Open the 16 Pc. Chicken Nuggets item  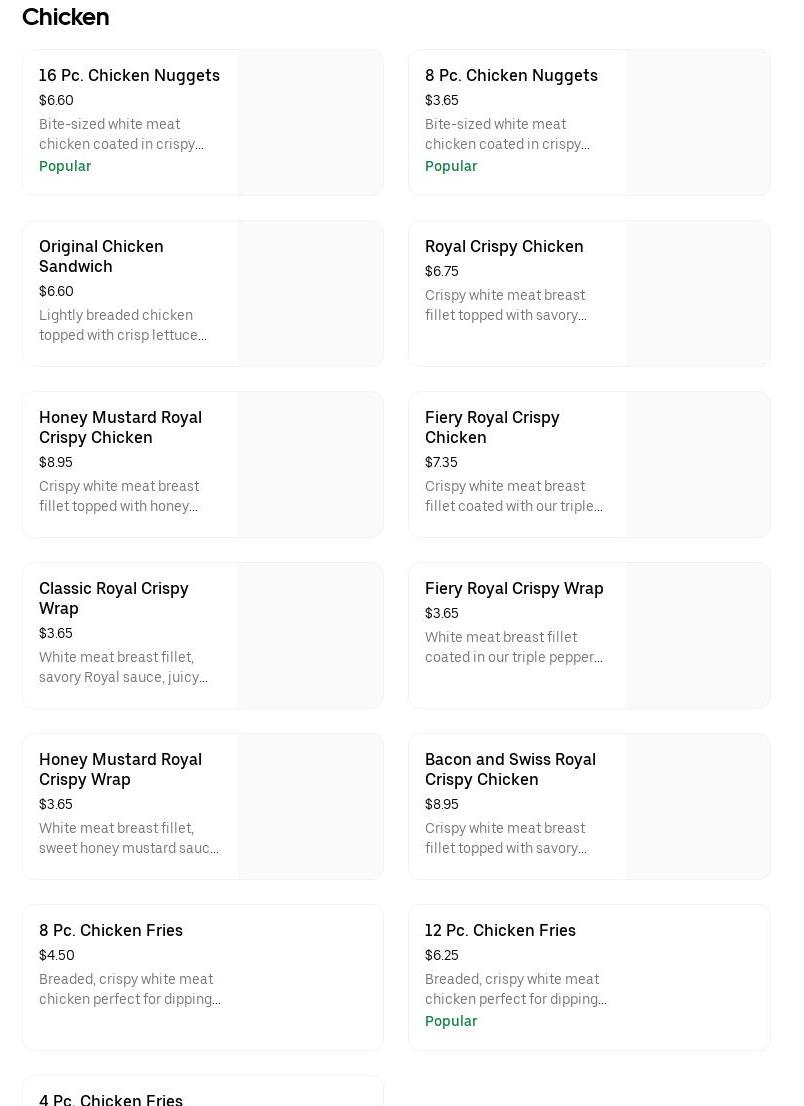pyautogui.click(x=203, y=123)
